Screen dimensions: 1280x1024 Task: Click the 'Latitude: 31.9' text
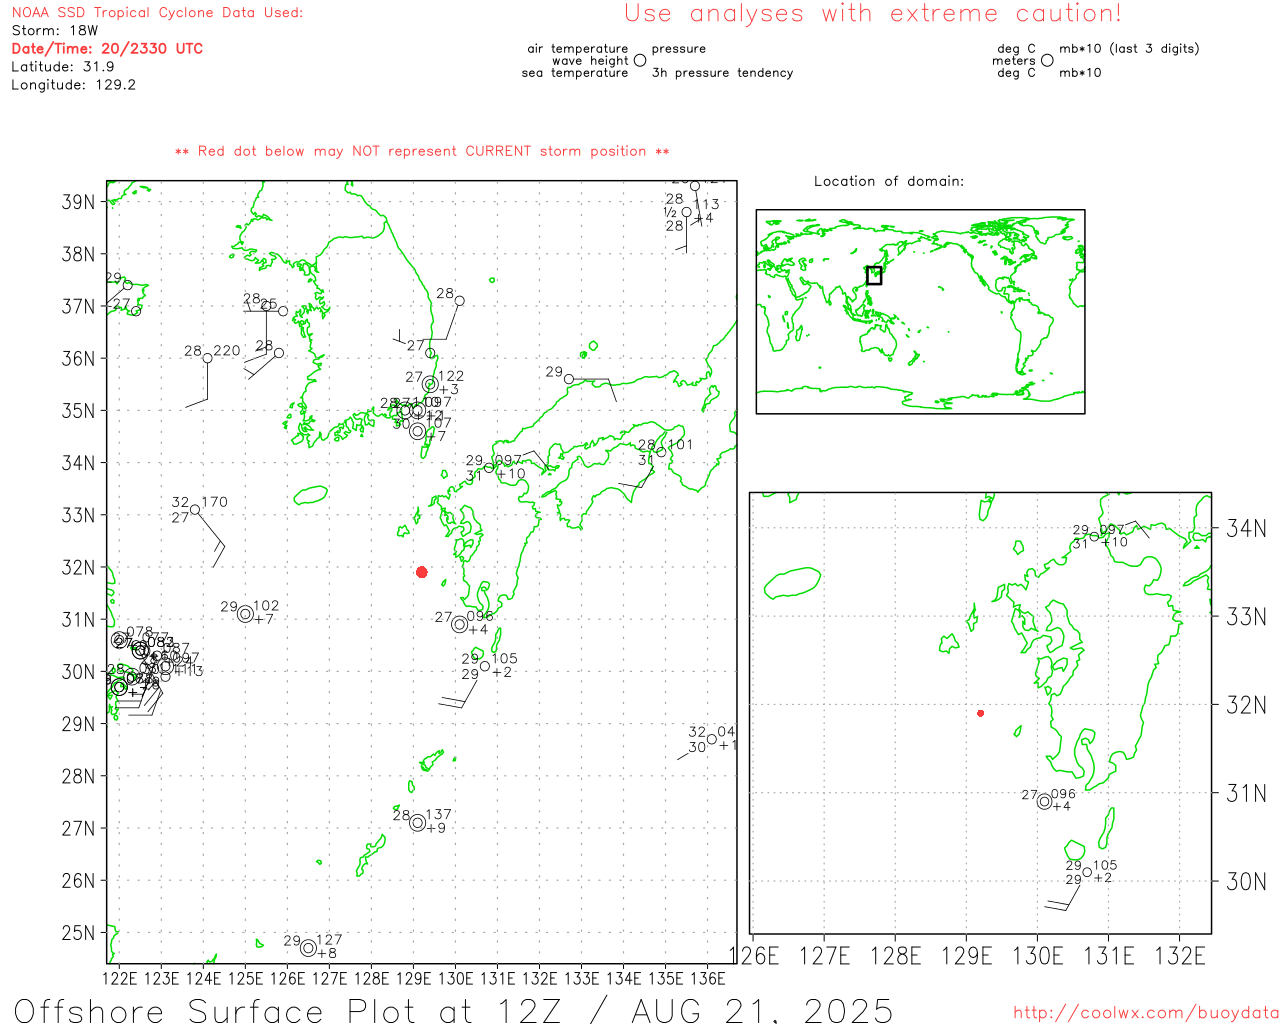tap(63, 66)
